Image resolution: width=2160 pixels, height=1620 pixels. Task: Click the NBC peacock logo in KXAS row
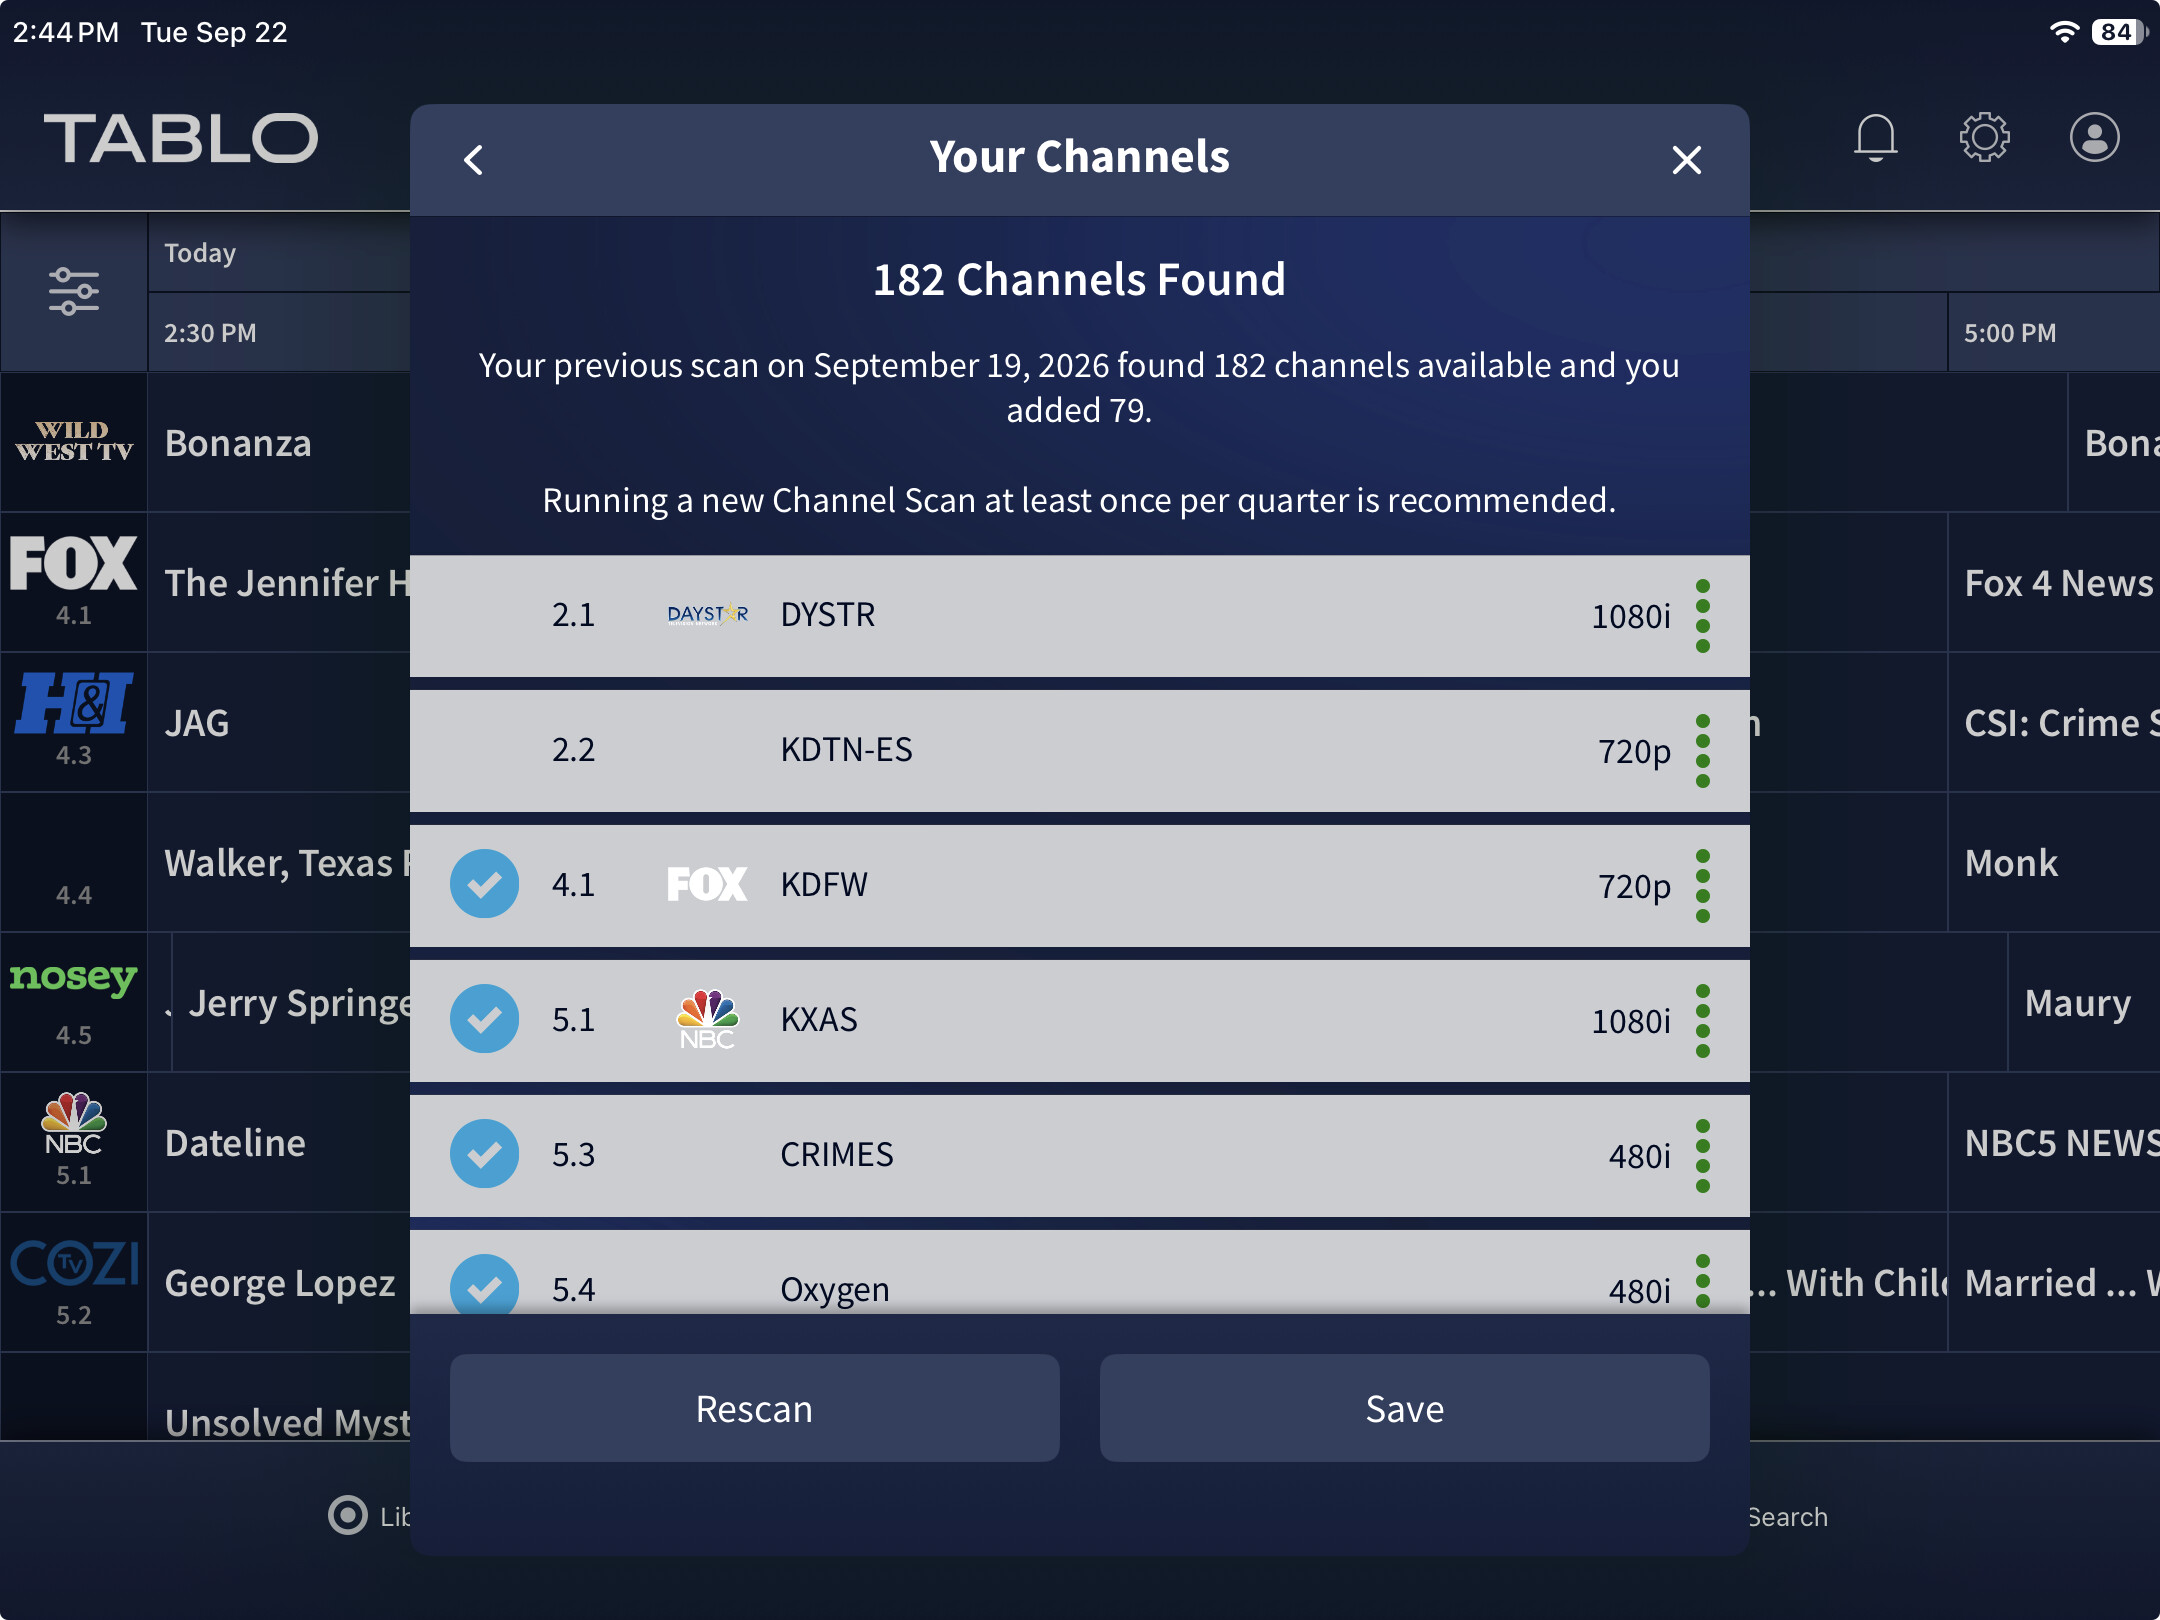(707, 1019)
